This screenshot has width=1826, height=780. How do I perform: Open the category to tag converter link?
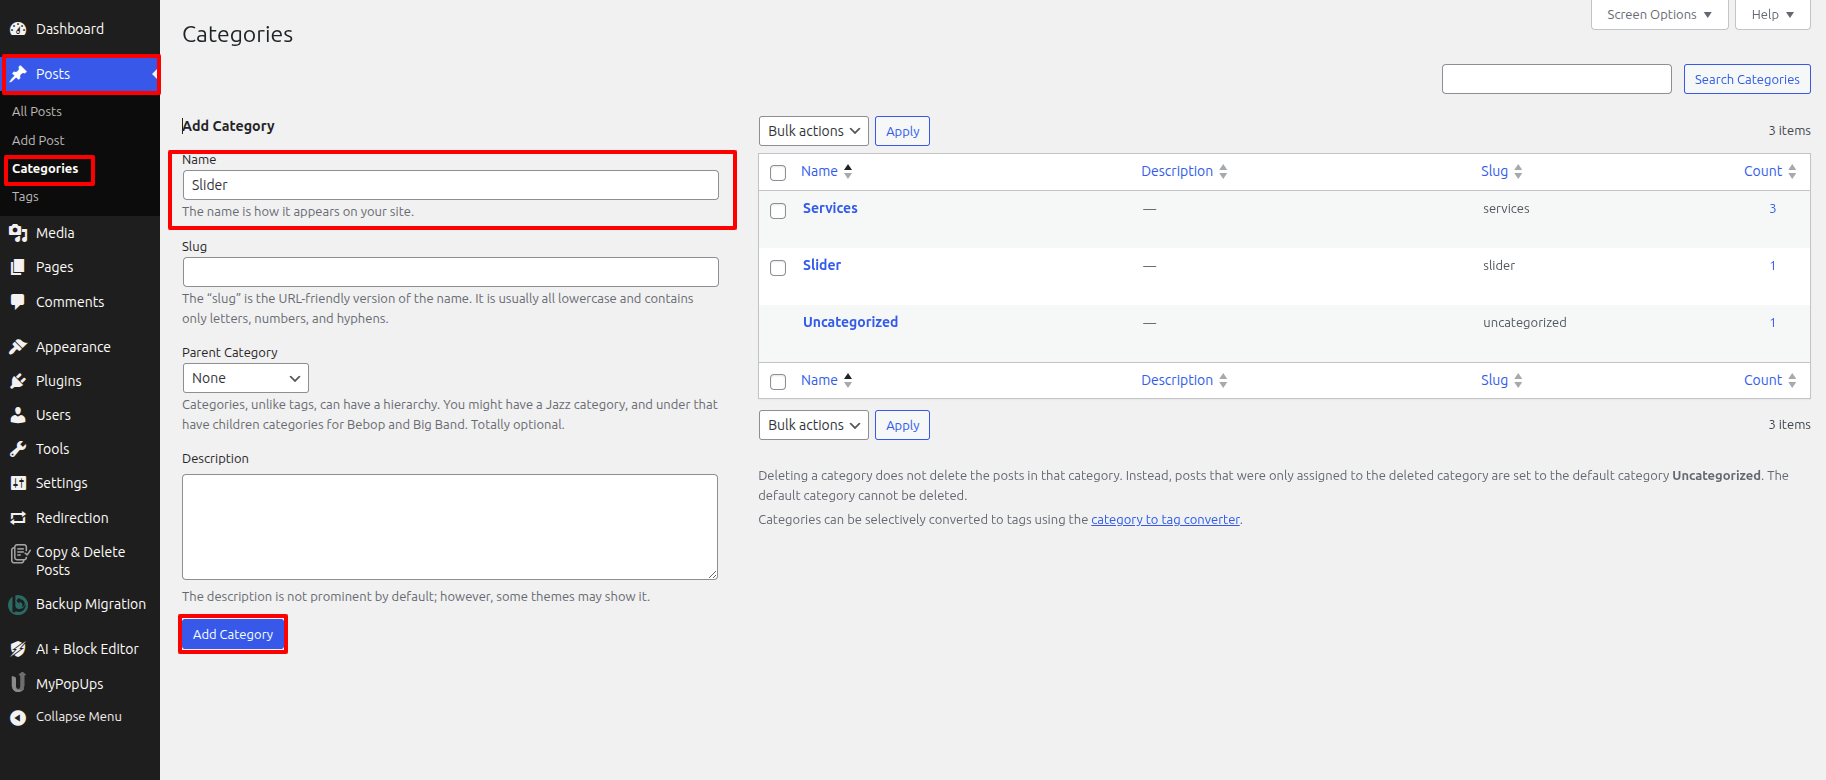1165,519
